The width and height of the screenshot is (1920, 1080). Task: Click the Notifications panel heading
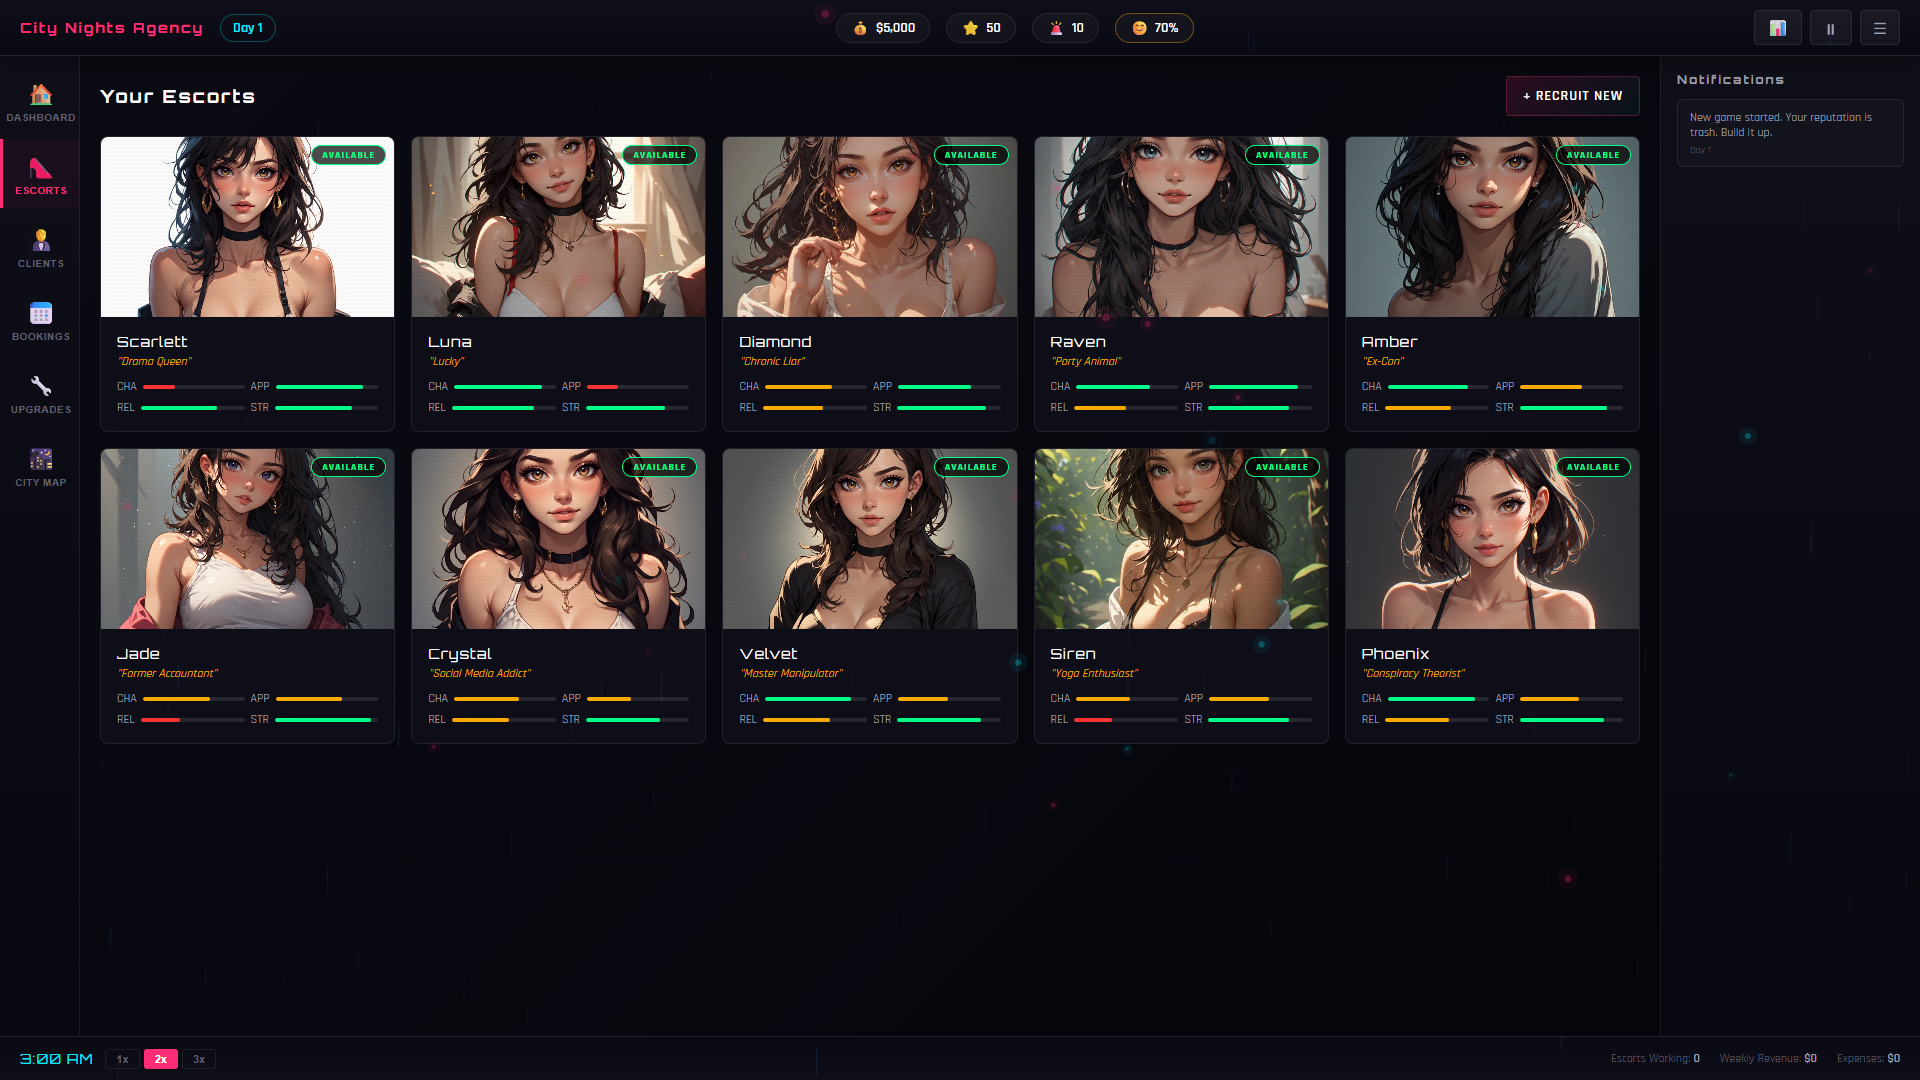[x=1730, y=80]
